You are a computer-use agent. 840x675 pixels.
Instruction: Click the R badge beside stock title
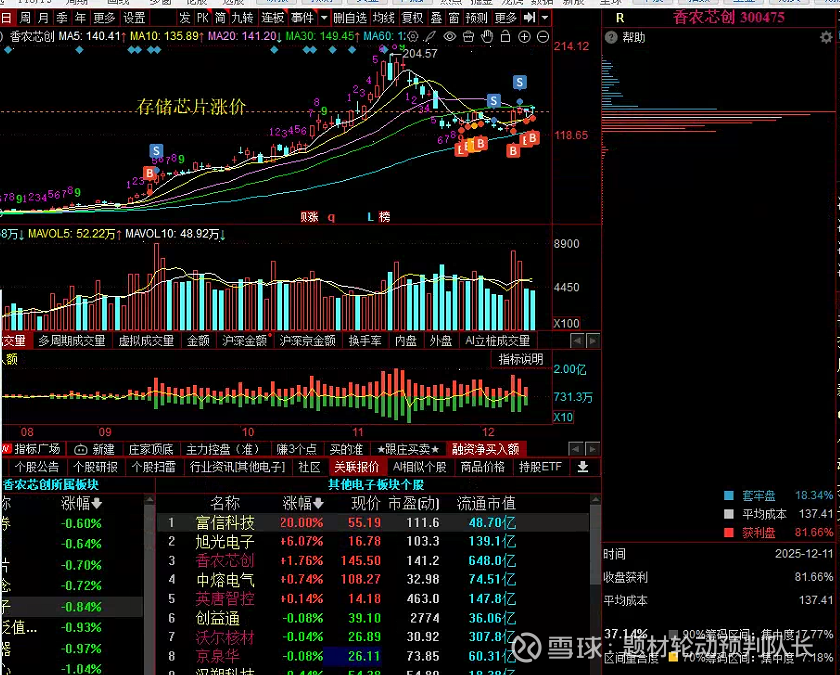click(x=620, y=18)
